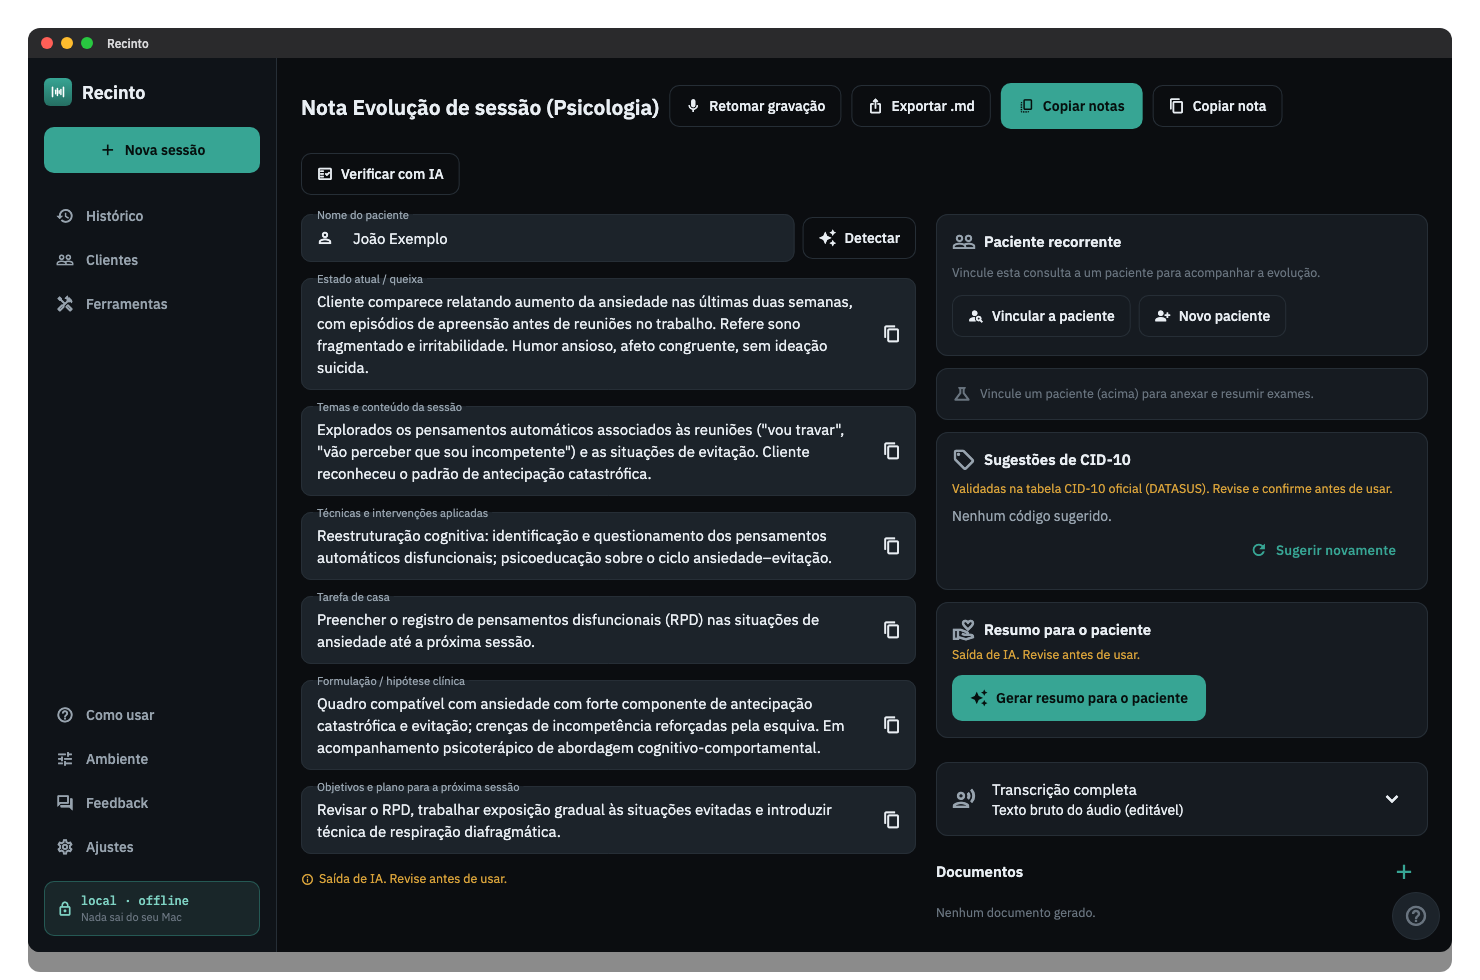Copy the Estado atual / queixa text
This screenshot has width=1480, height=980.
pyautogui.click(x=891, y=334)
